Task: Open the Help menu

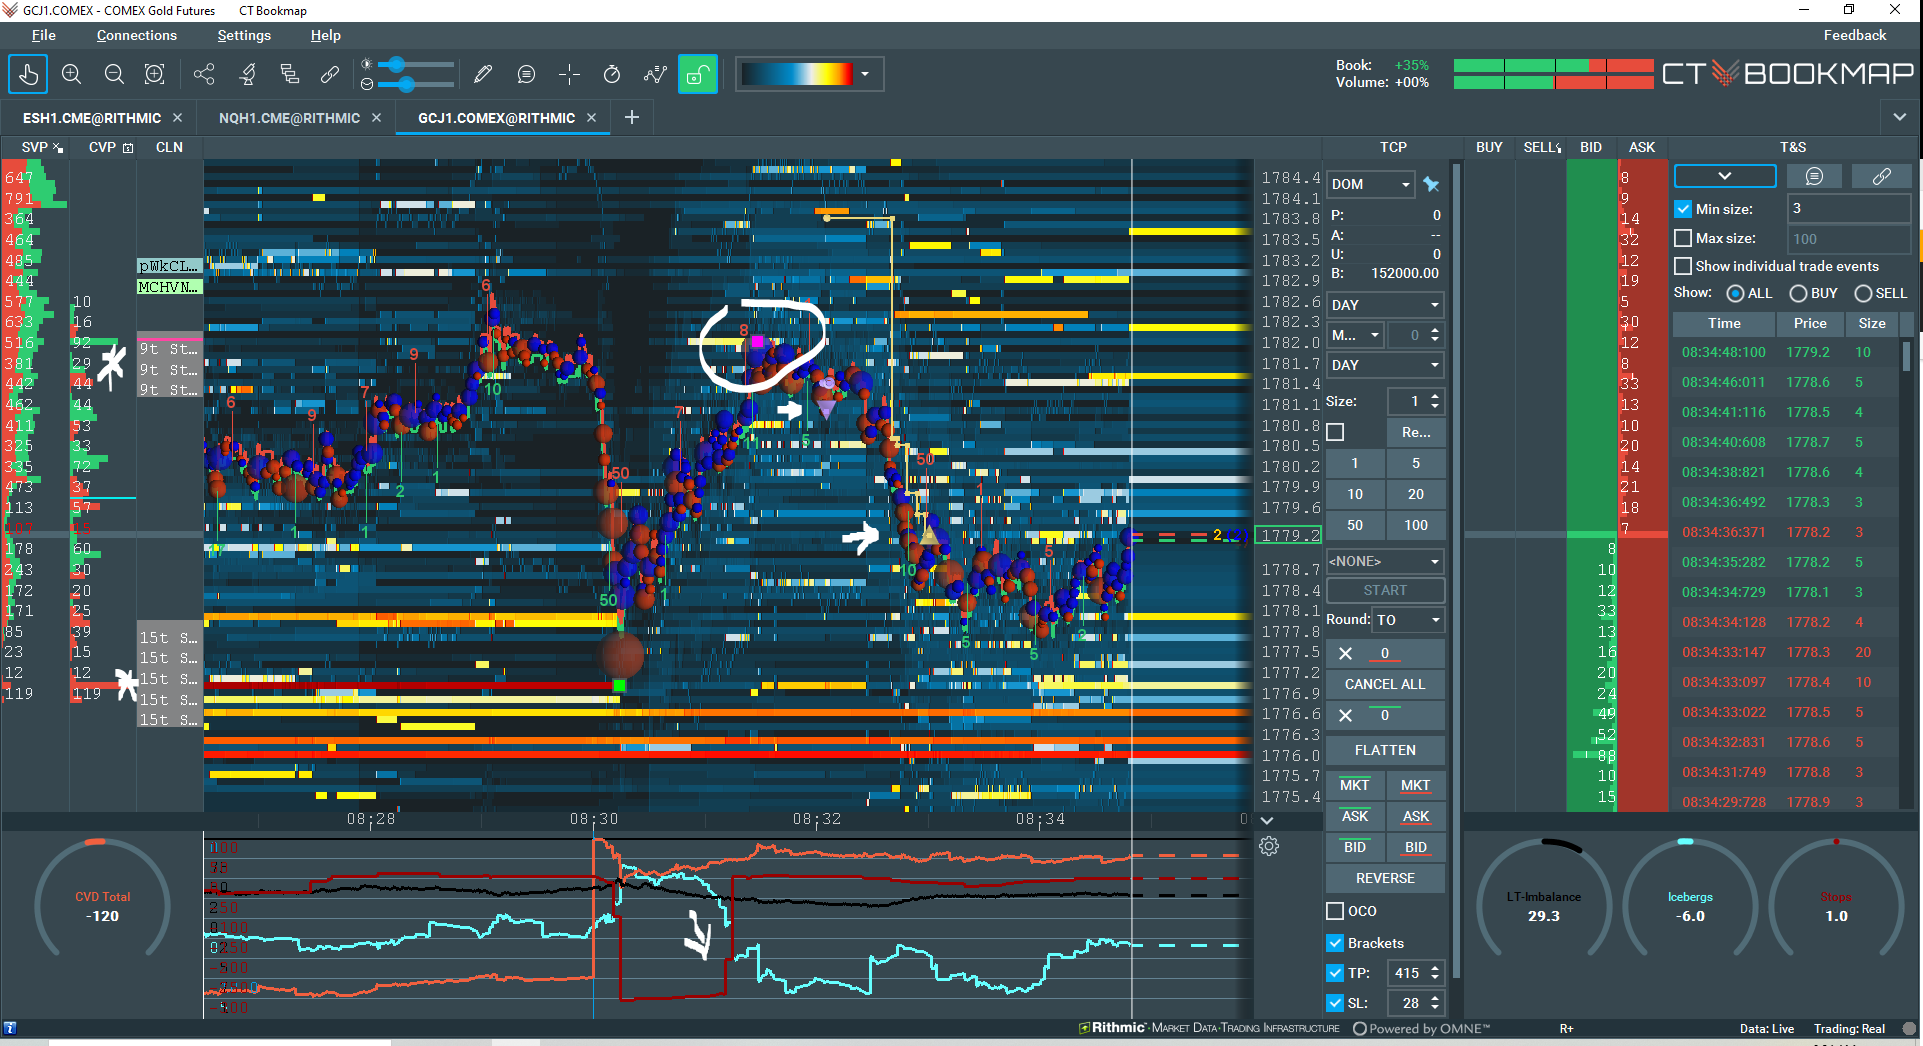Action: 326,35
